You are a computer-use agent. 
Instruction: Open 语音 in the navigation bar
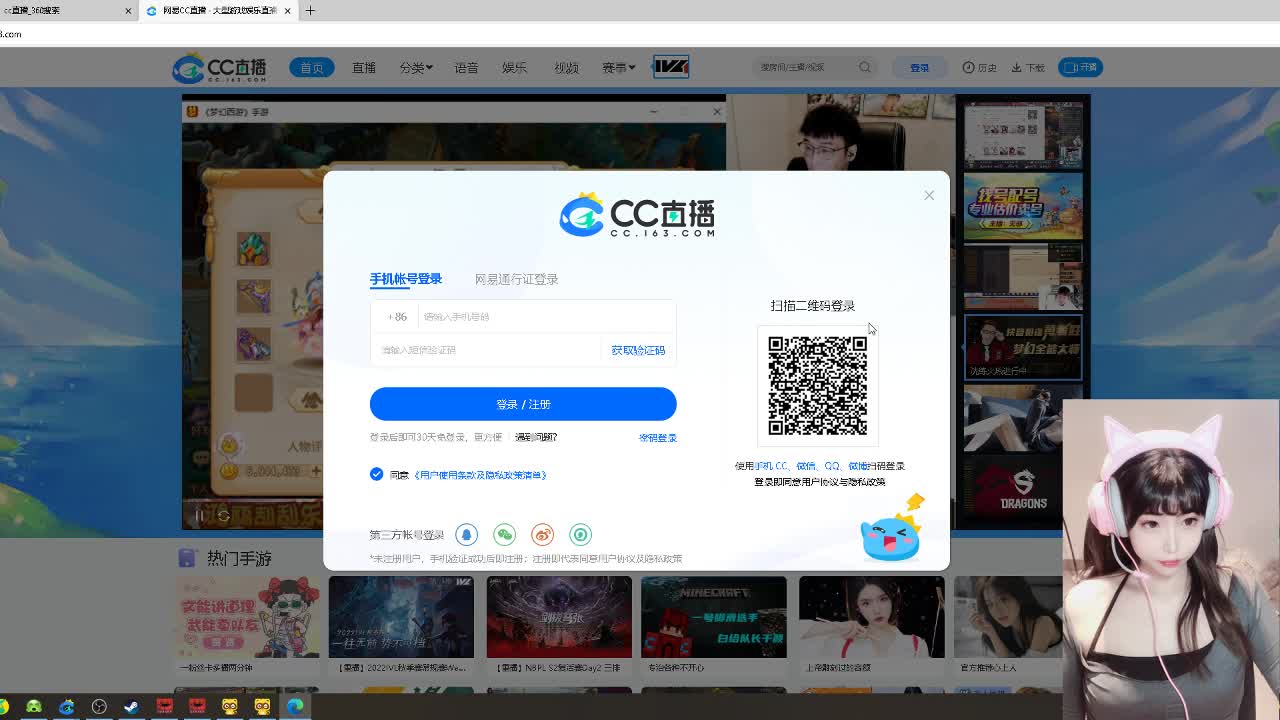pos(466,68)
